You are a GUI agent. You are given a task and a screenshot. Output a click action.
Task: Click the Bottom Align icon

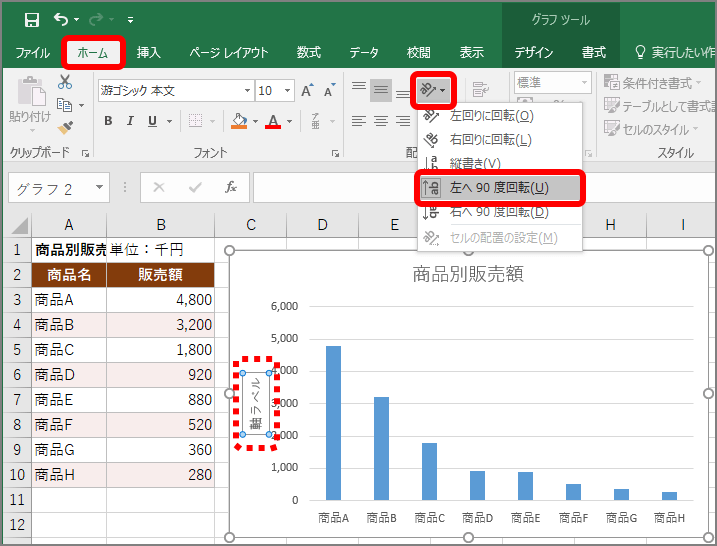click(402, 94)
